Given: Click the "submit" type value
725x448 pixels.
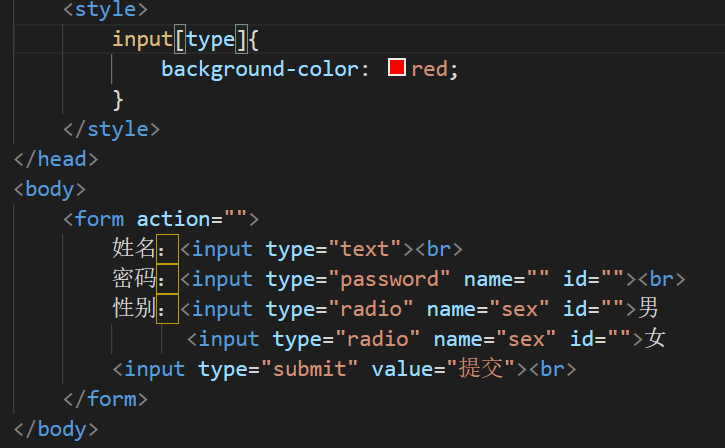Looking at the screenshot, I should [x=309, y=369].
